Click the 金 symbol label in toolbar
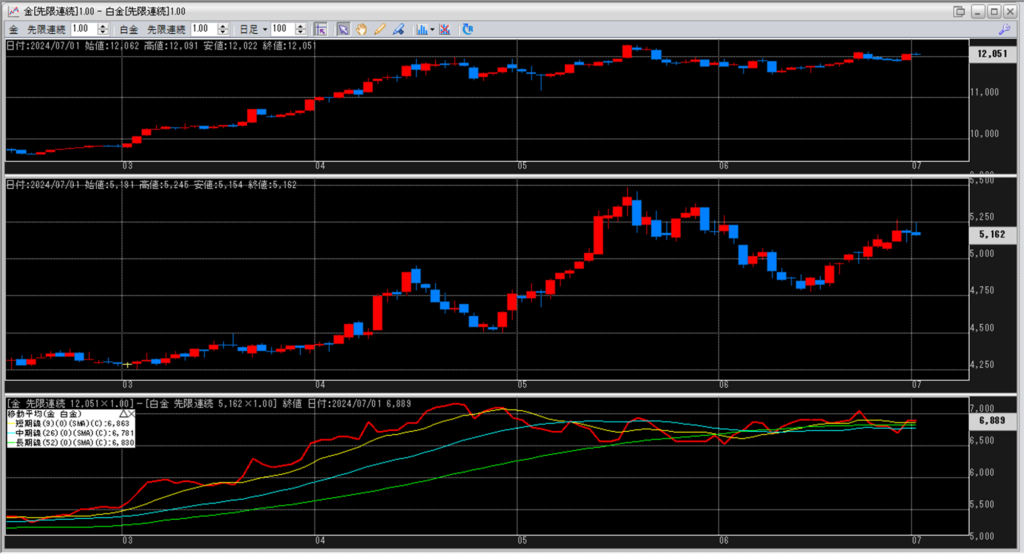 [13, 29]
